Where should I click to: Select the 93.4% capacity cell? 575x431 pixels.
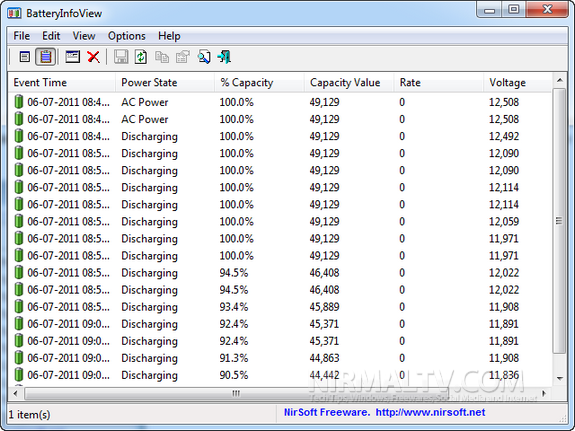[x=234, y=307]
